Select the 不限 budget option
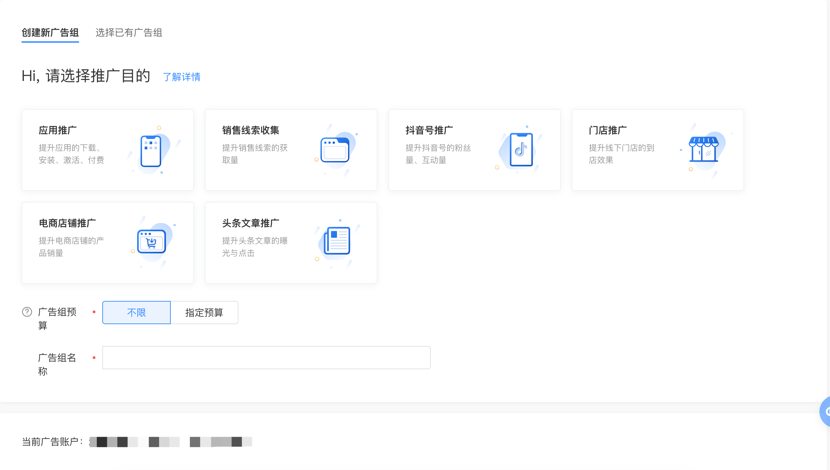The width and height of the screenshot is (830, 470). 136,312
